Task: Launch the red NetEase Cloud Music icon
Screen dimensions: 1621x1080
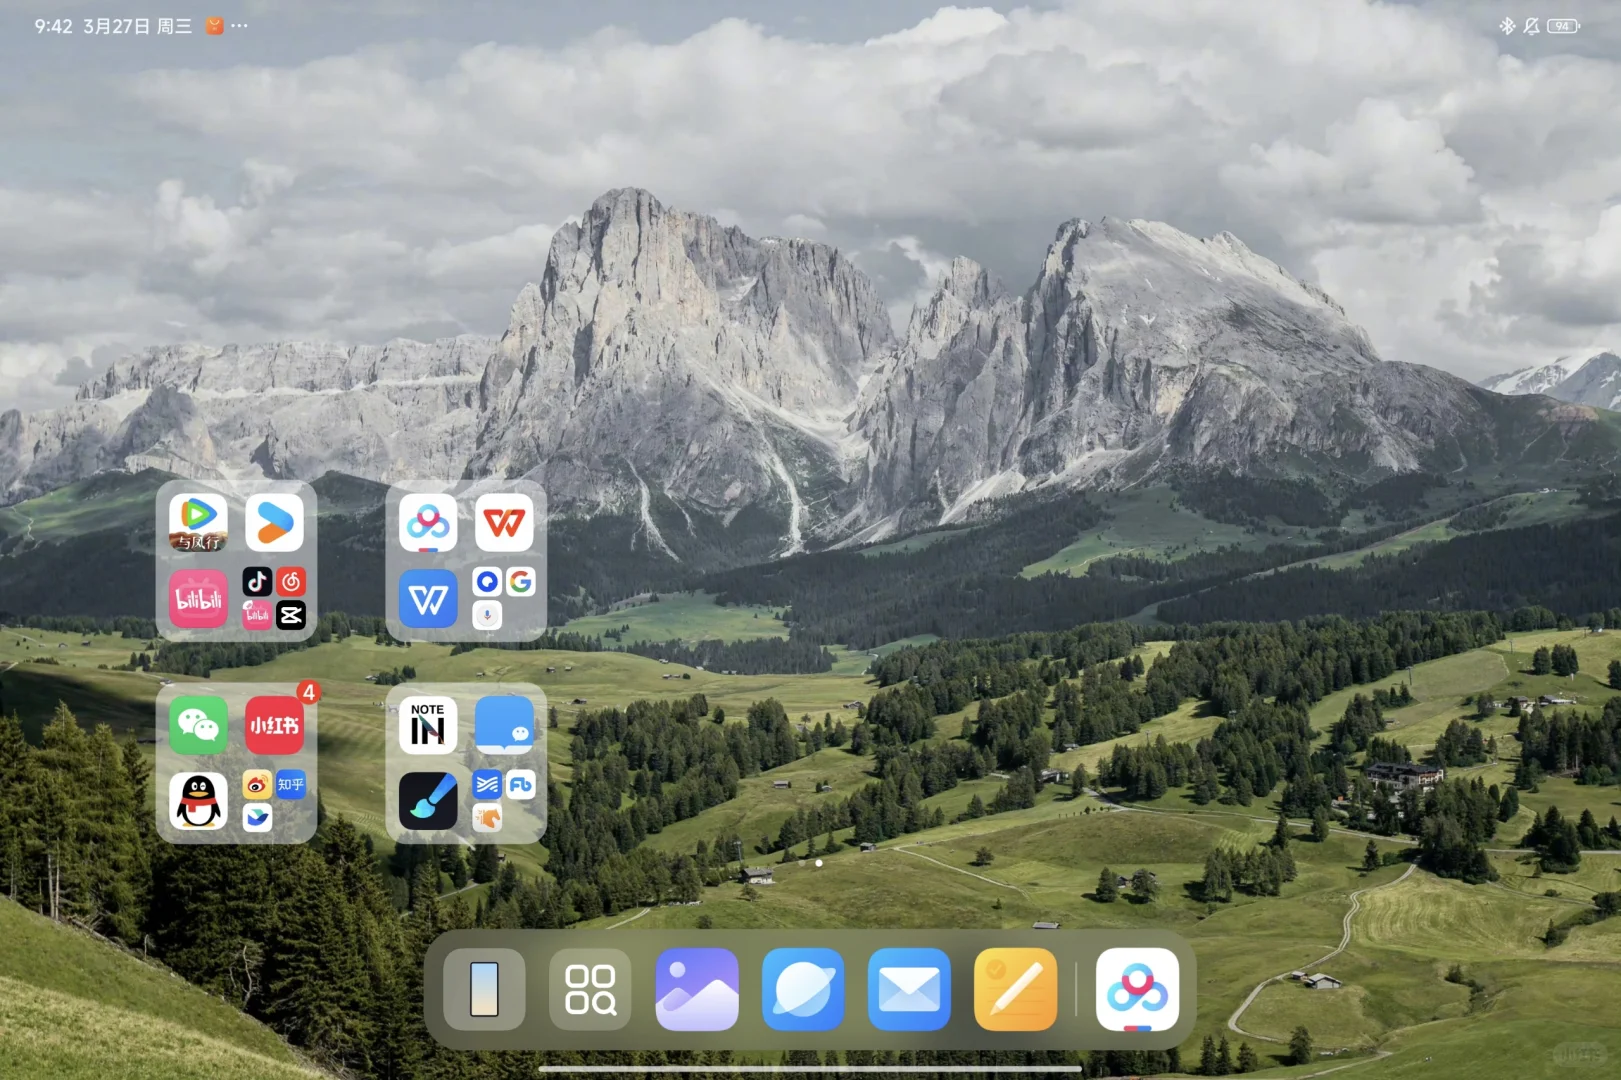Action: point(291,582)
